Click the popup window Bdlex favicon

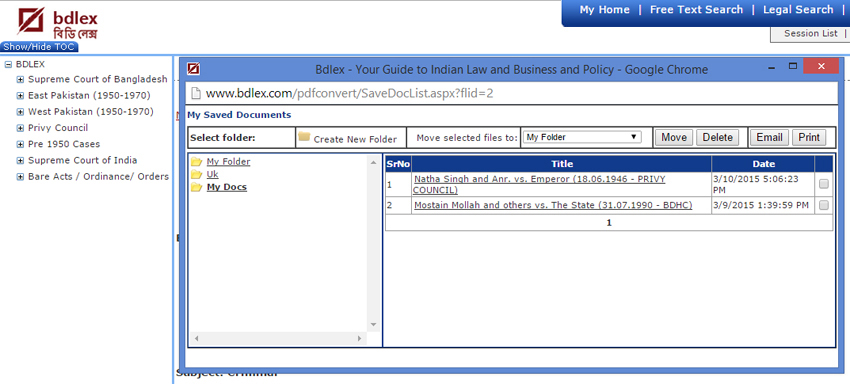click(x=194, y=69)
